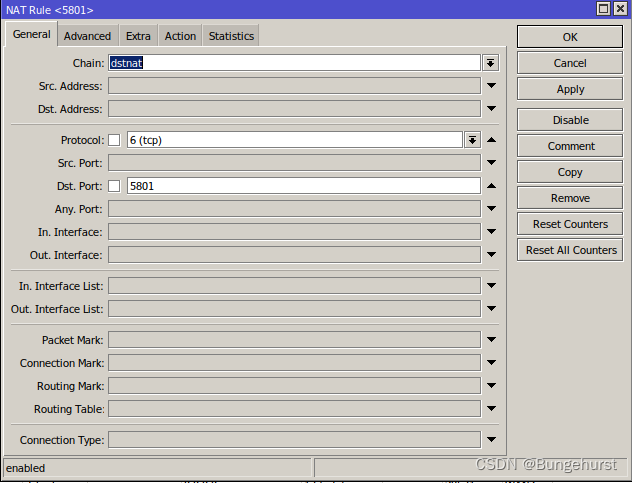Click the disabled Connection Mark field
The image size is (632, 483).
[x=294, y=362]
